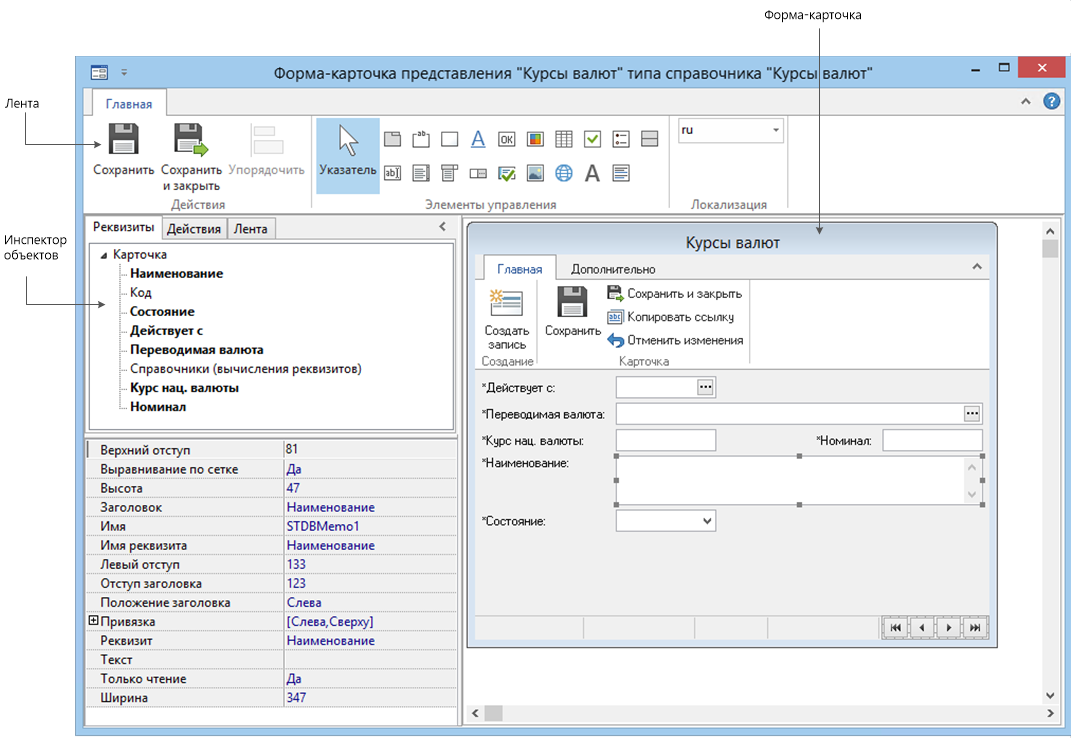Collapse the main ribbon with the chevron
The image size is (1071, 738).
[1026, 102]
